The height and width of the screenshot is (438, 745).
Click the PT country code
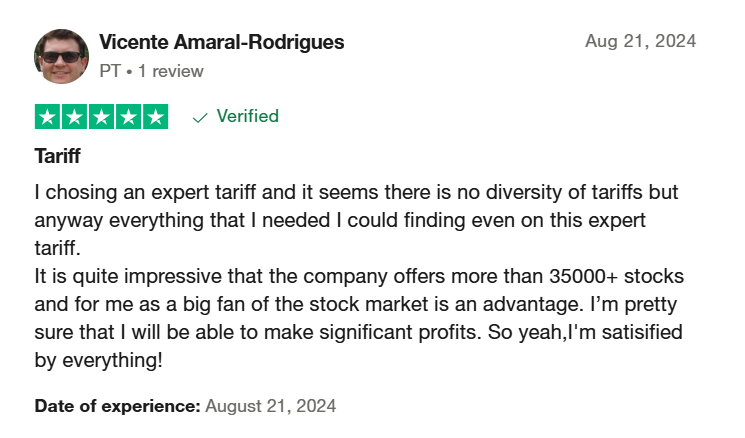tap(110, 71)
